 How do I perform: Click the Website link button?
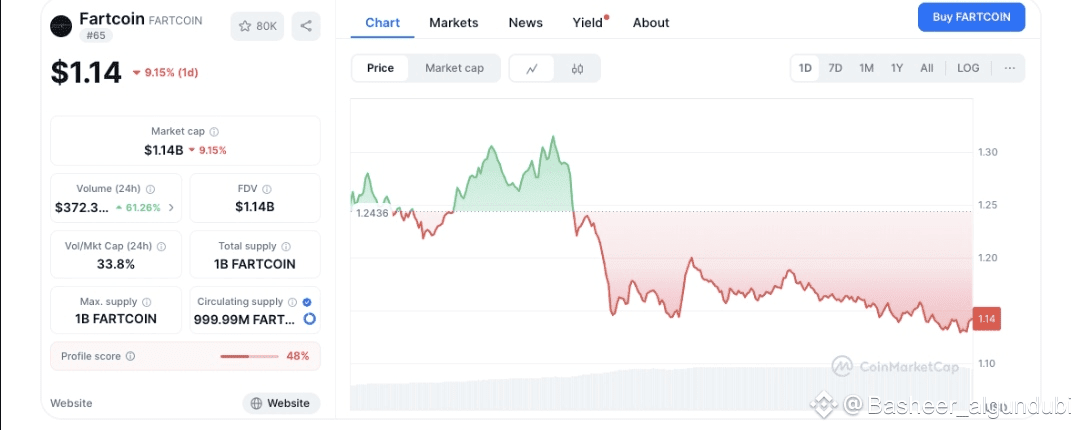click(x=281, y=403)
